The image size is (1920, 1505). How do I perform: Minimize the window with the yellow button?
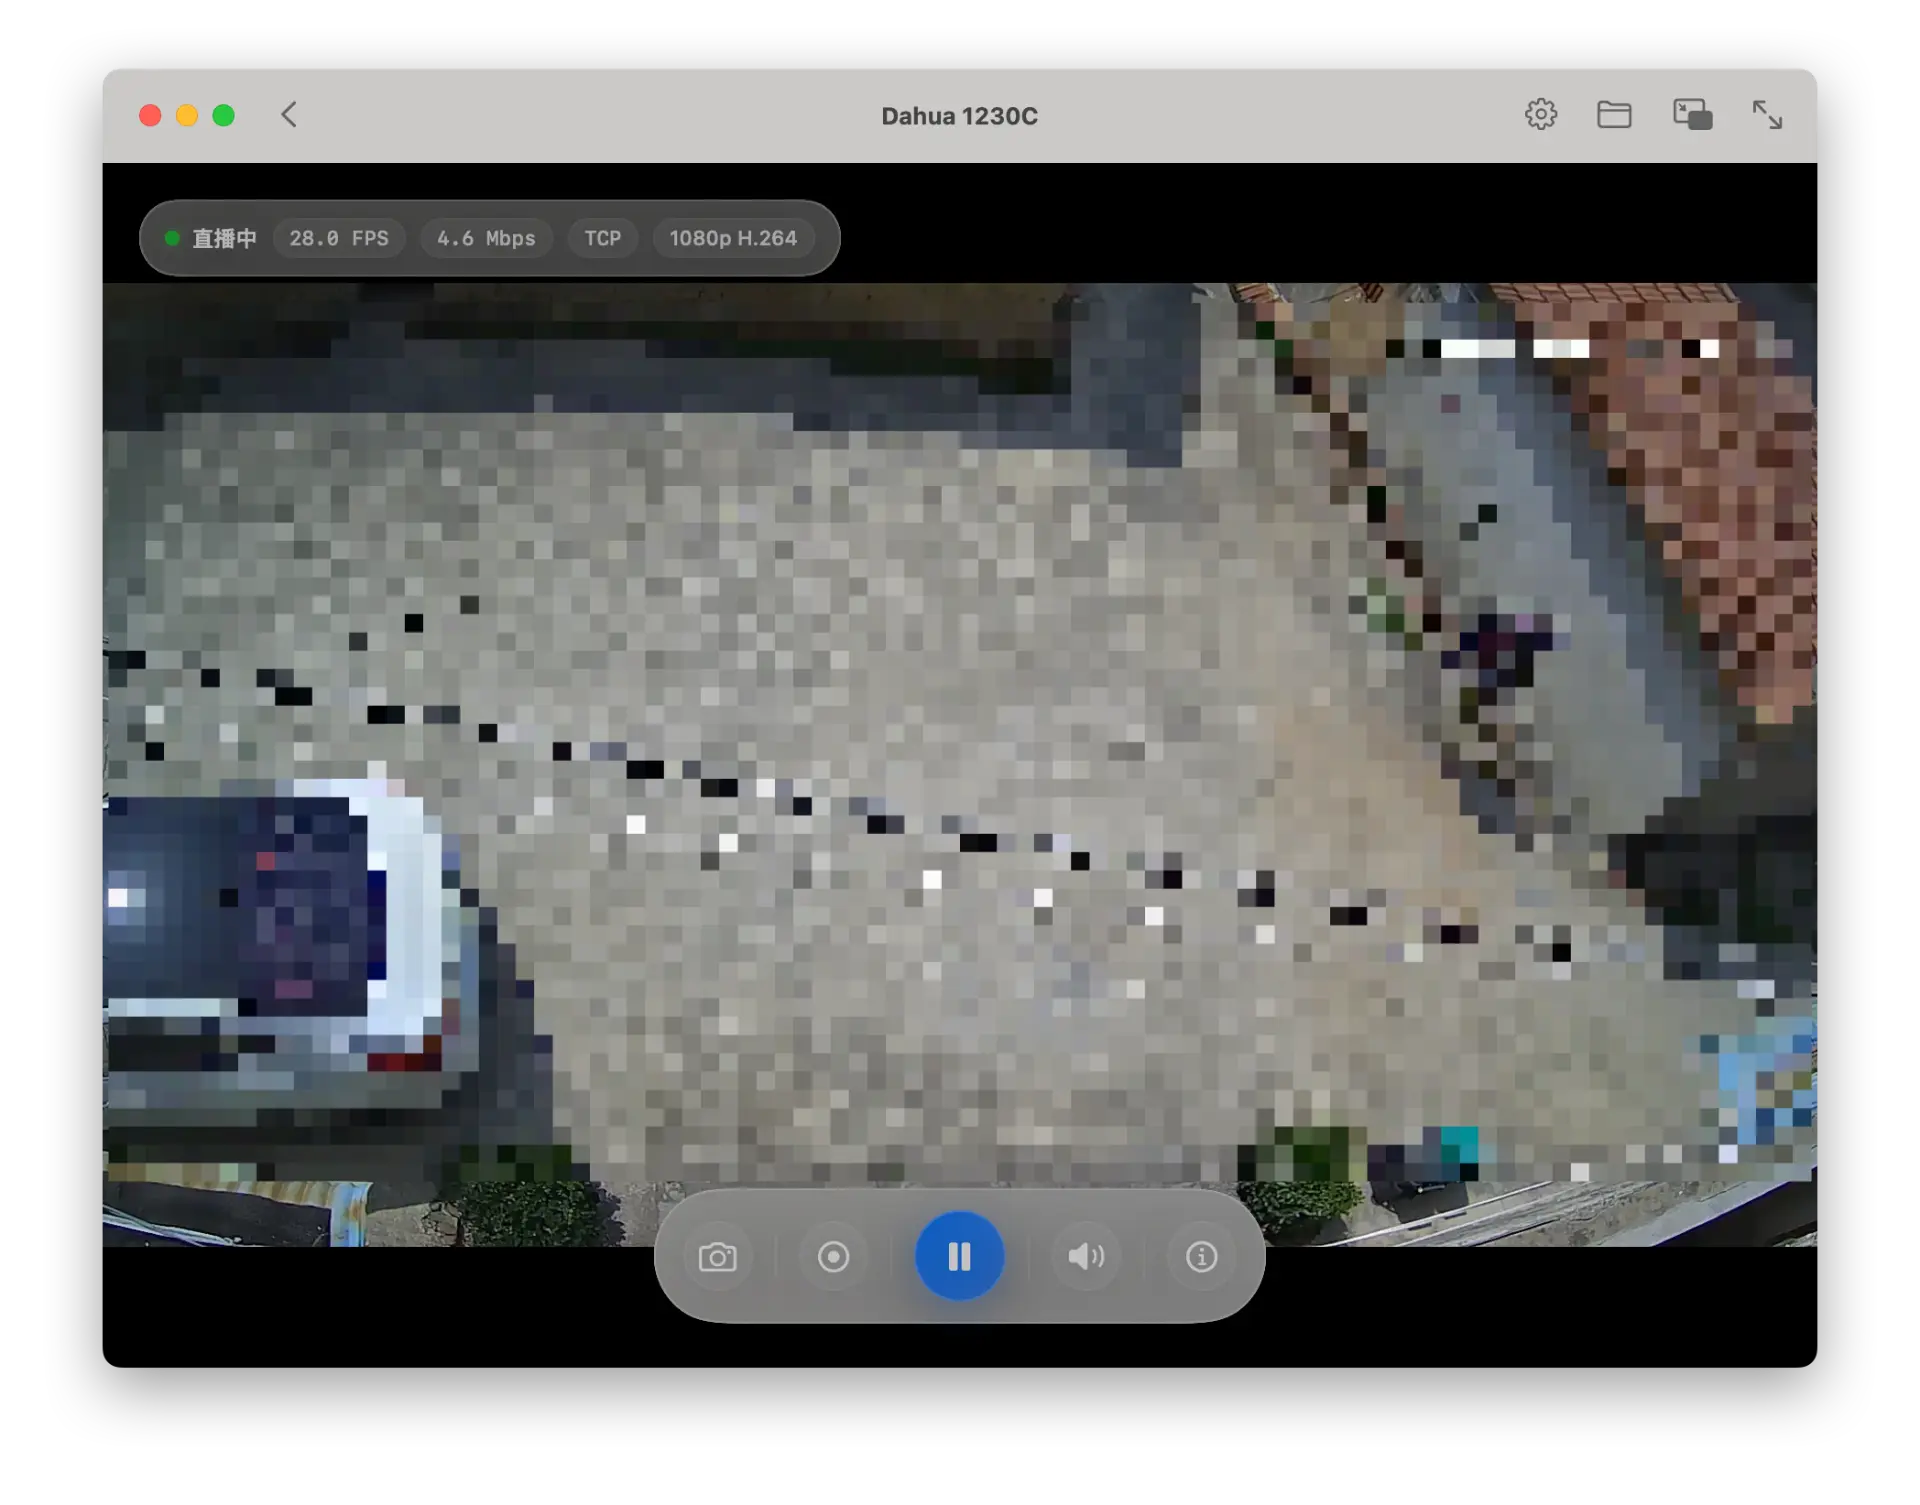[x=187, y=116]
